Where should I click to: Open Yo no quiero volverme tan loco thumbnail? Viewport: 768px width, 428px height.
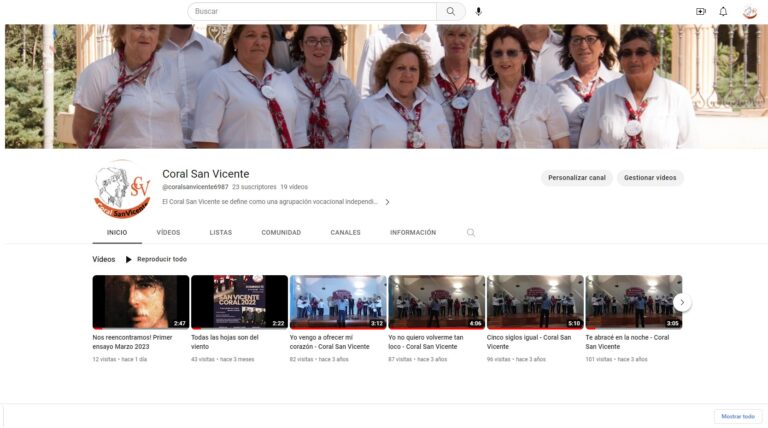coord(436,302)
